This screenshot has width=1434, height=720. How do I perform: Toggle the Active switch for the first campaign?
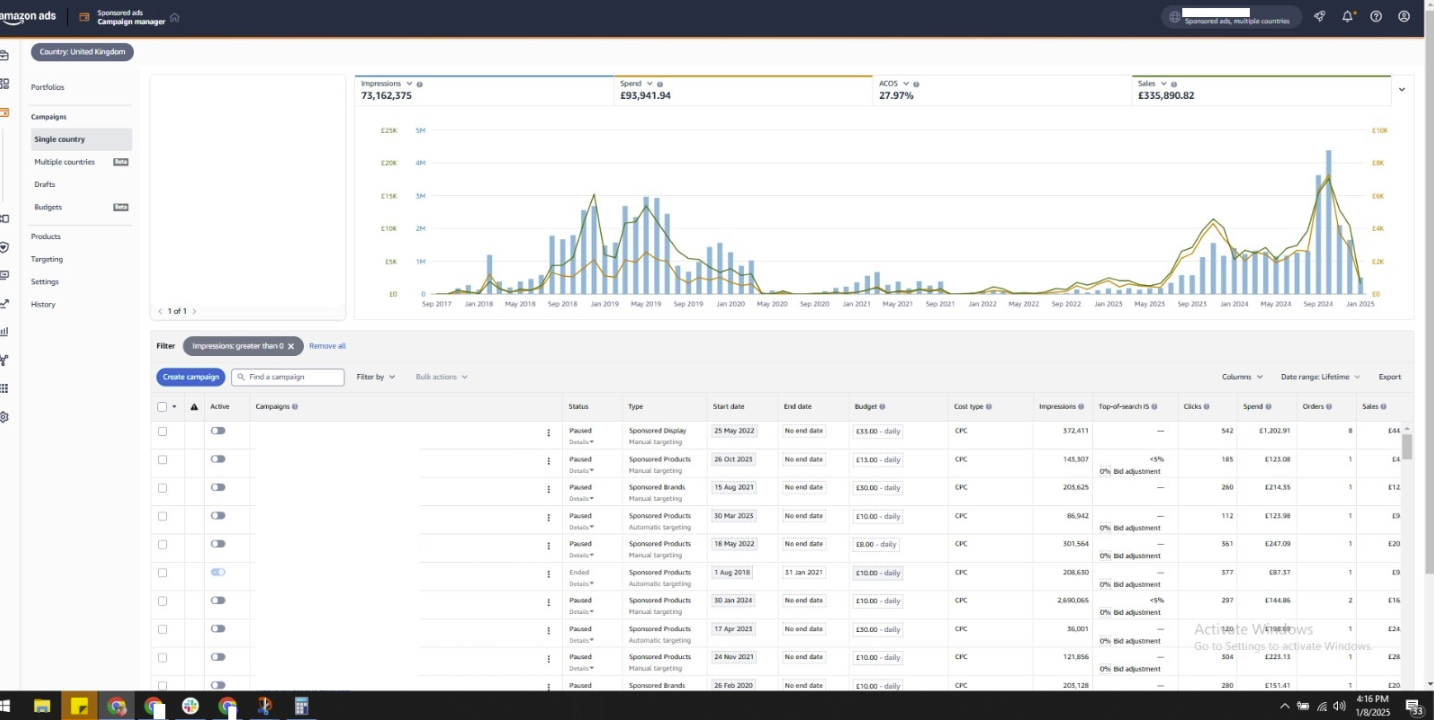218,431
